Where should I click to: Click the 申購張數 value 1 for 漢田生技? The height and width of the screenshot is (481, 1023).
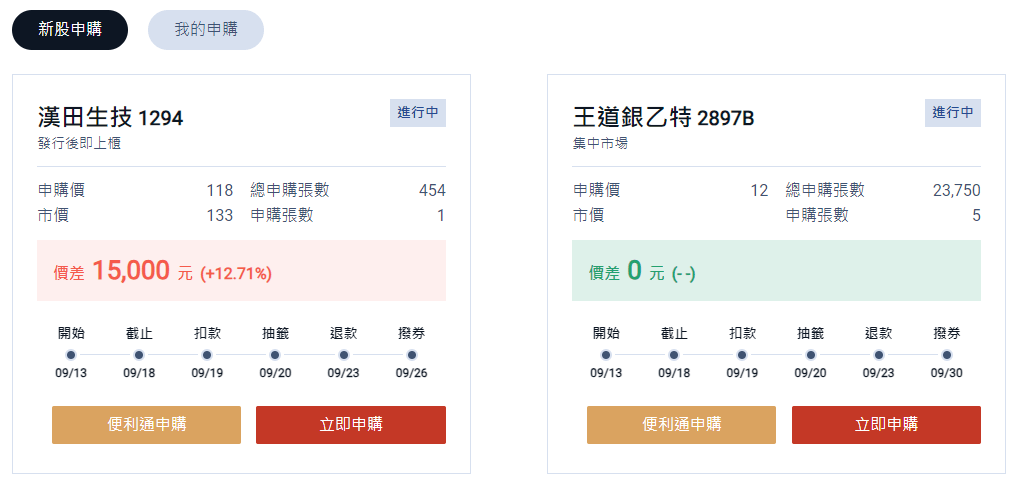tap(441, 215)
